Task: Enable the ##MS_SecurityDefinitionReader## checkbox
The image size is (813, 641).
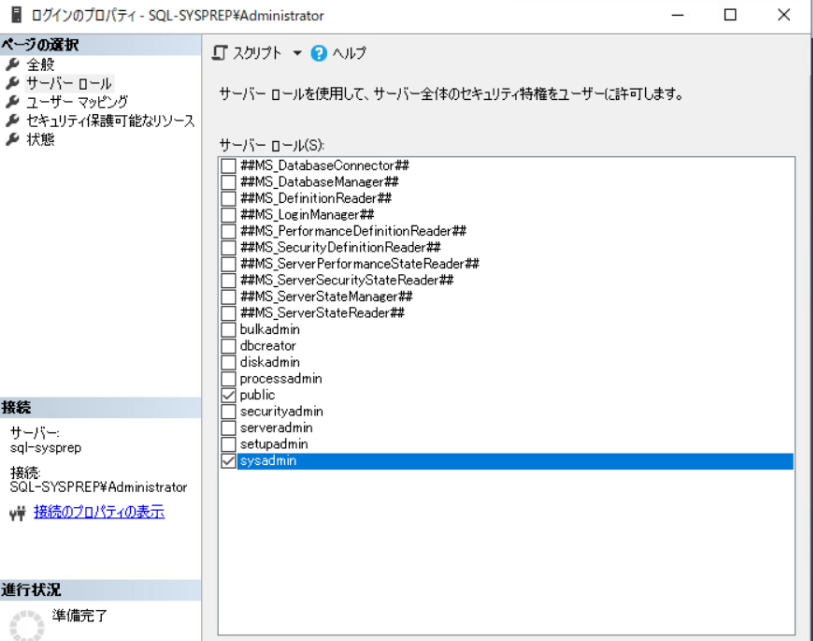Action: (x=228, y=247)
